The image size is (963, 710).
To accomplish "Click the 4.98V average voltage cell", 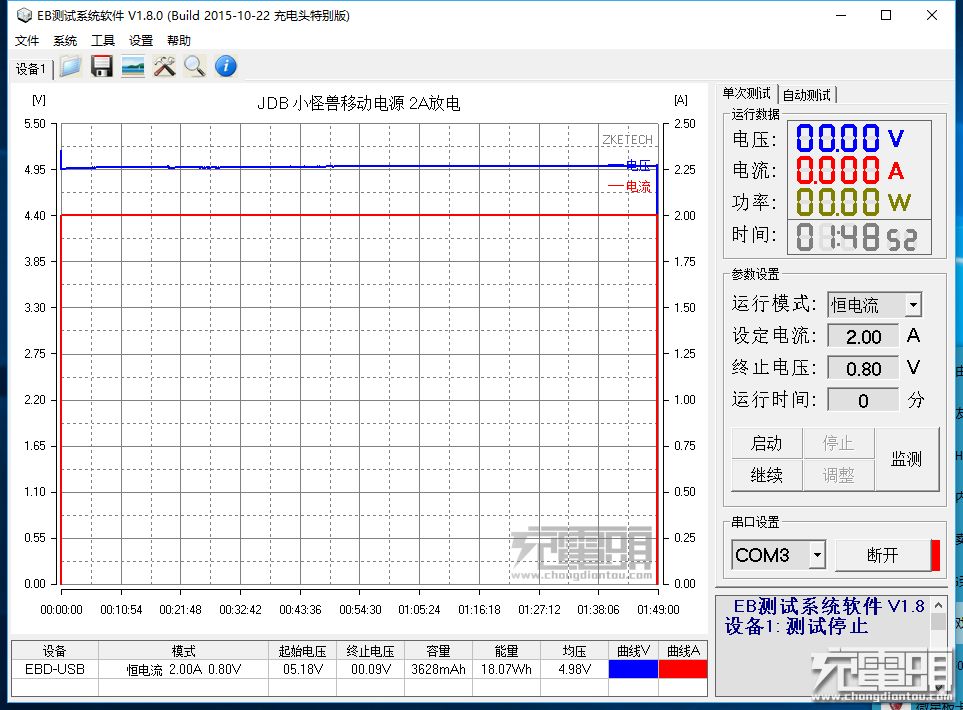I will 575,669.
